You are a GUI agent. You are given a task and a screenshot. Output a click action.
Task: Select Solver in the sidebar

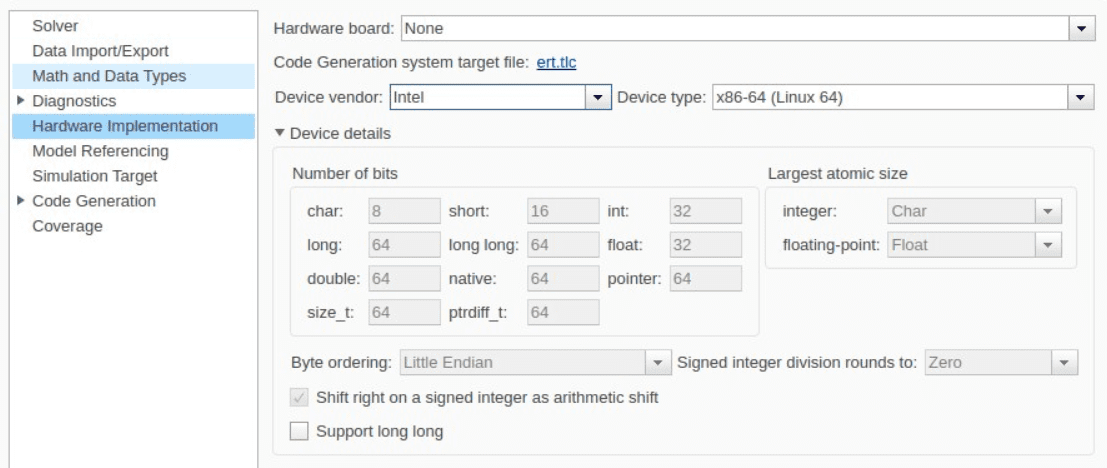point(54,25)
